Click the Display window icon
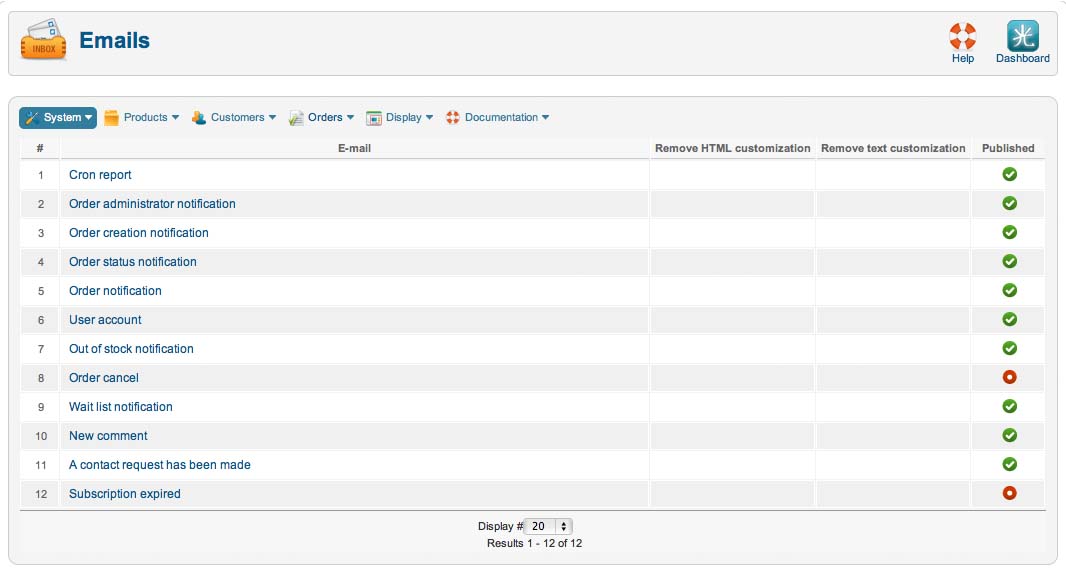This screenshot has height=568, width=1066. [x=374, y=118]
